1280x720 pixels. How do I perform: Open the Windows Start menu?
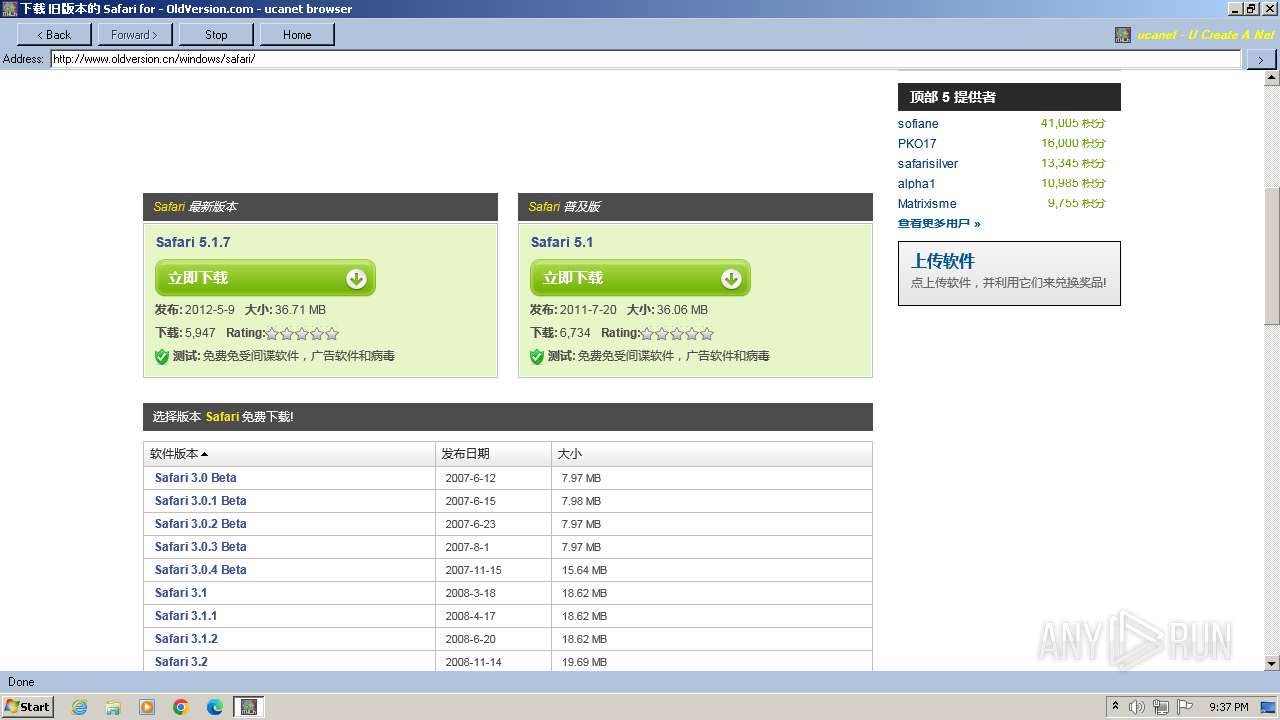(27, 706)
